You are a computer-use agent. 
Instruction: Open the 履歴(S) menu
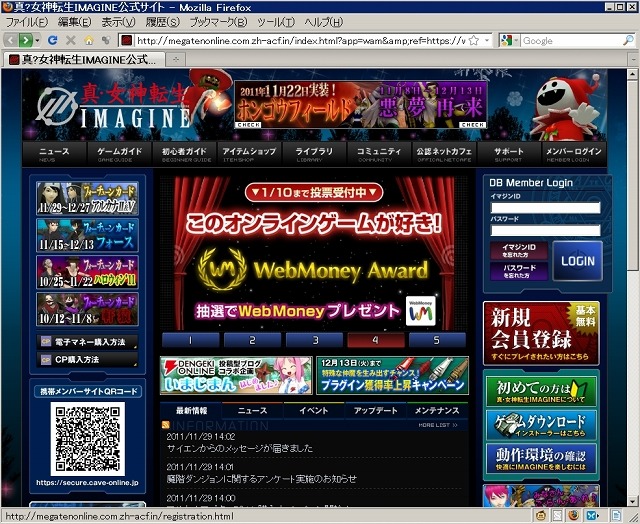tap(162, 22)
